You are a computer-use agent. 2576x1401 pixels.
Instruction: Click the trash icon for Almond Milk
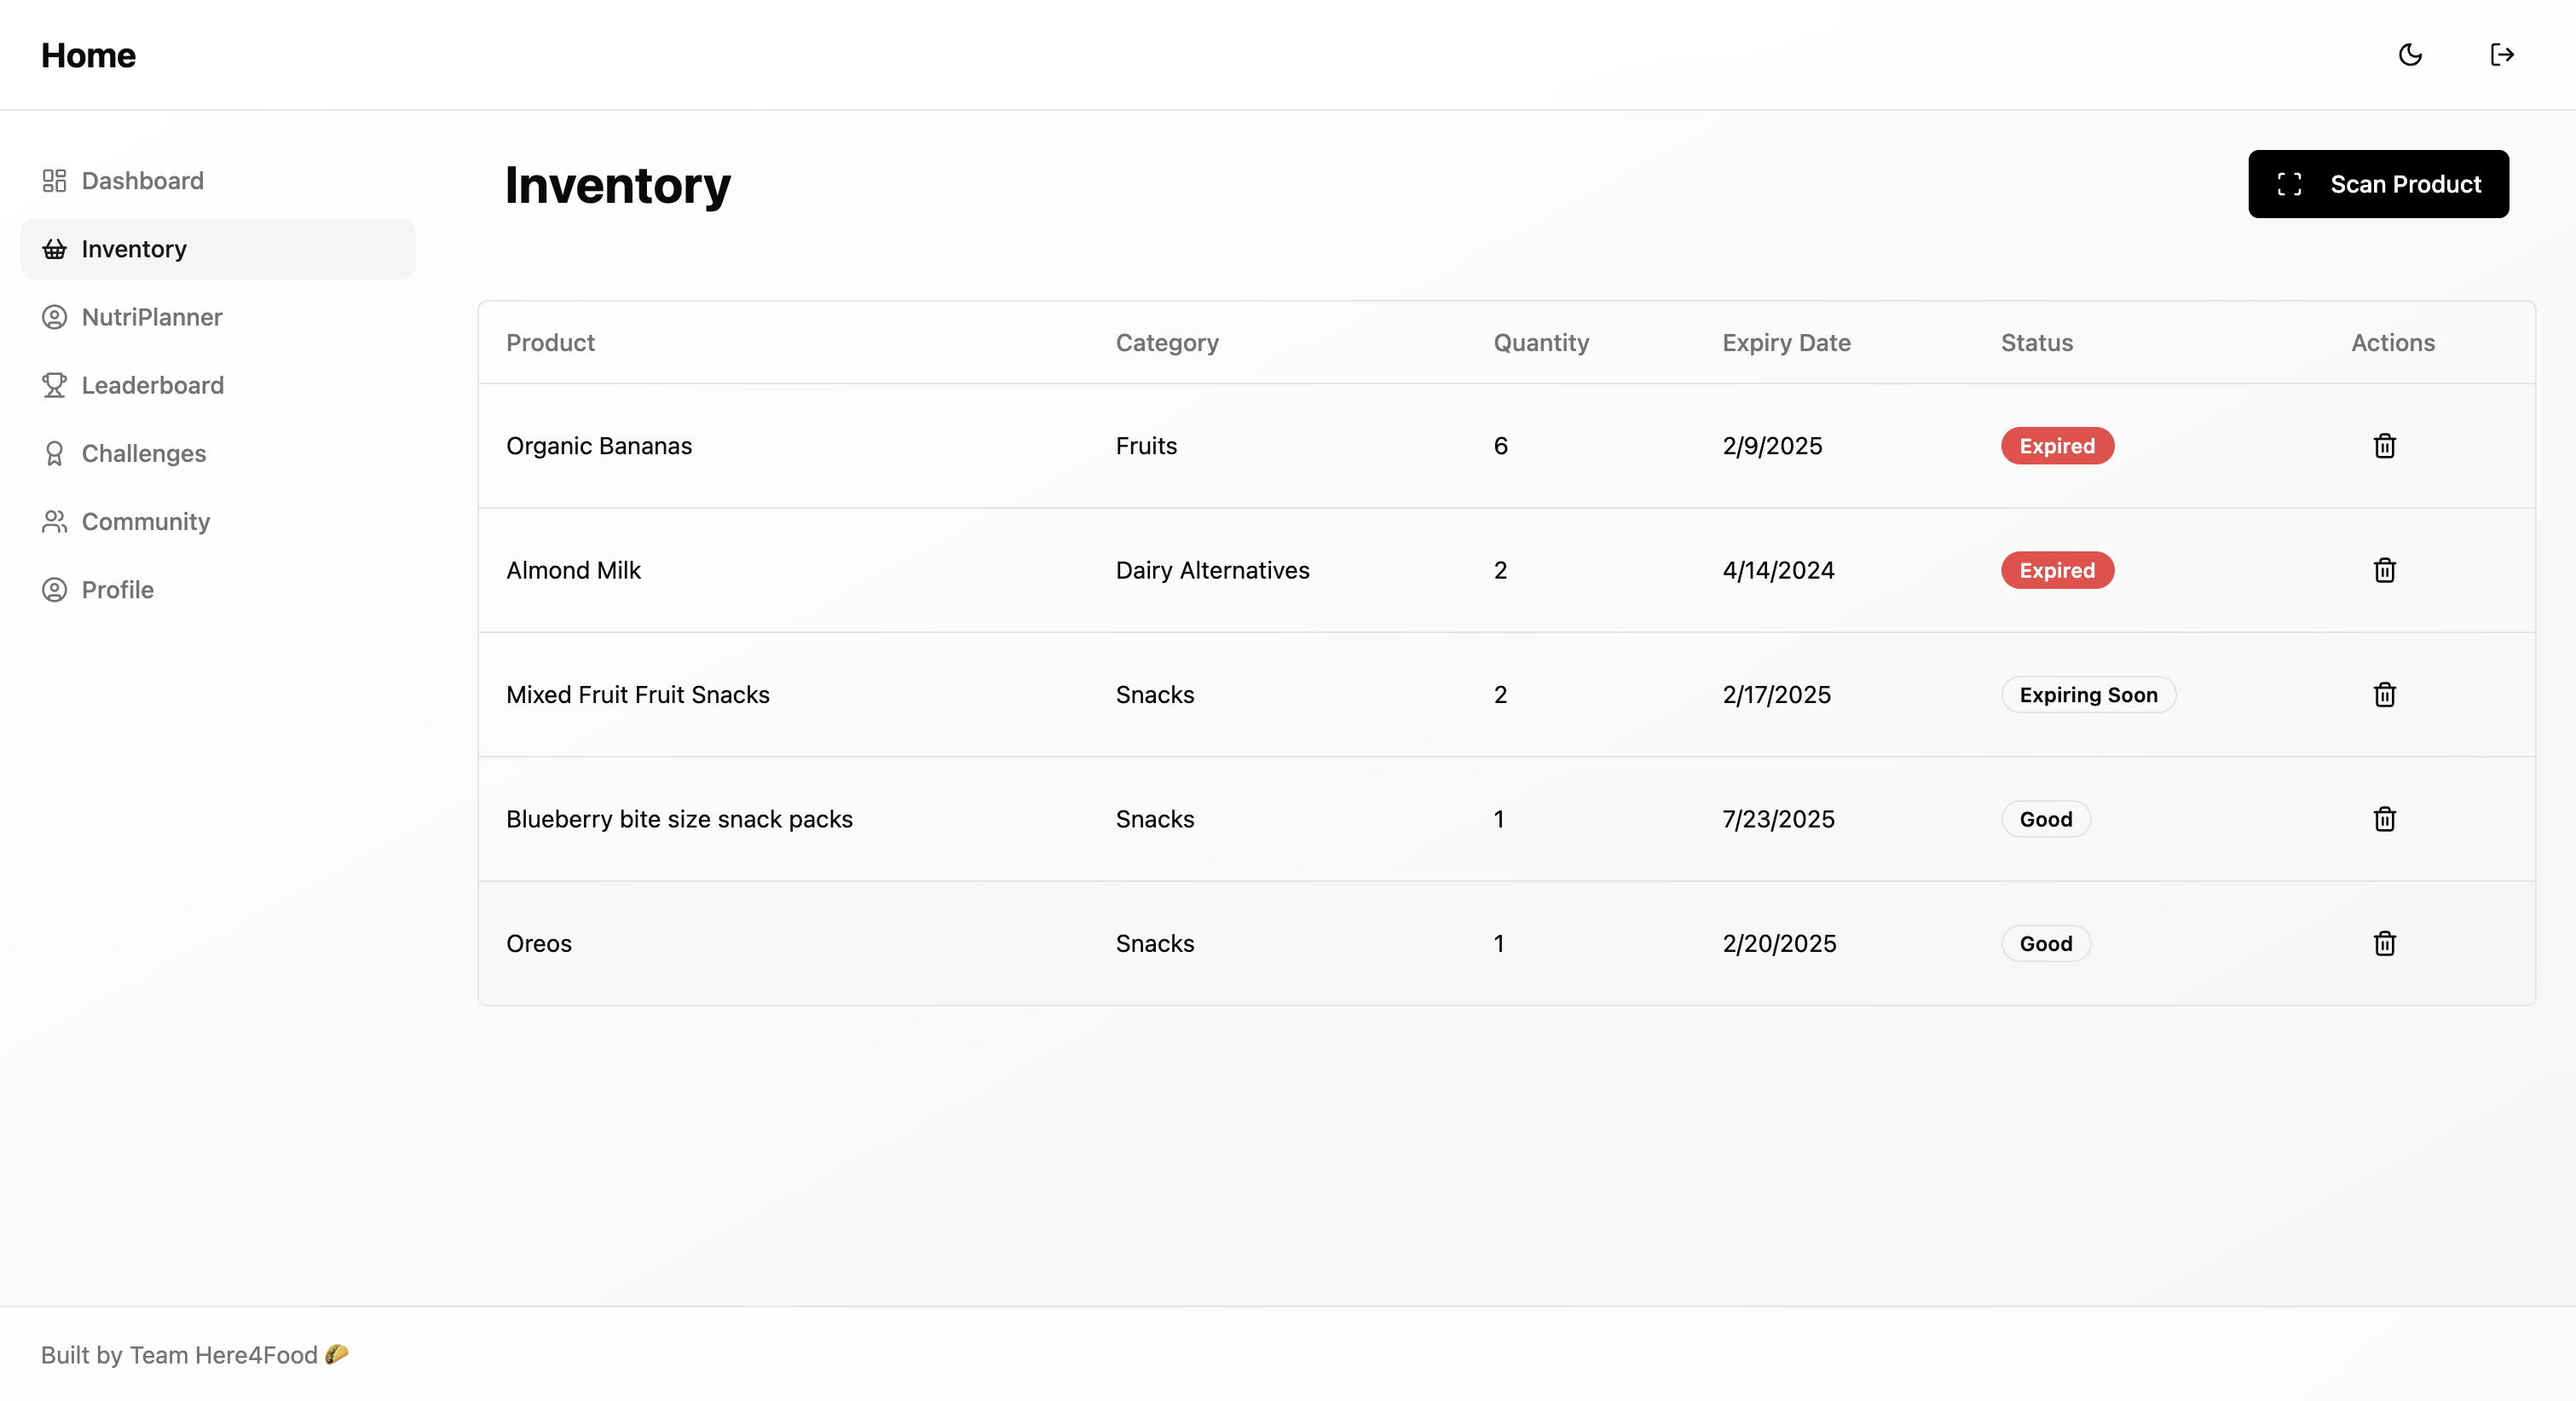pyautogui.click(x=2384, y=570)
